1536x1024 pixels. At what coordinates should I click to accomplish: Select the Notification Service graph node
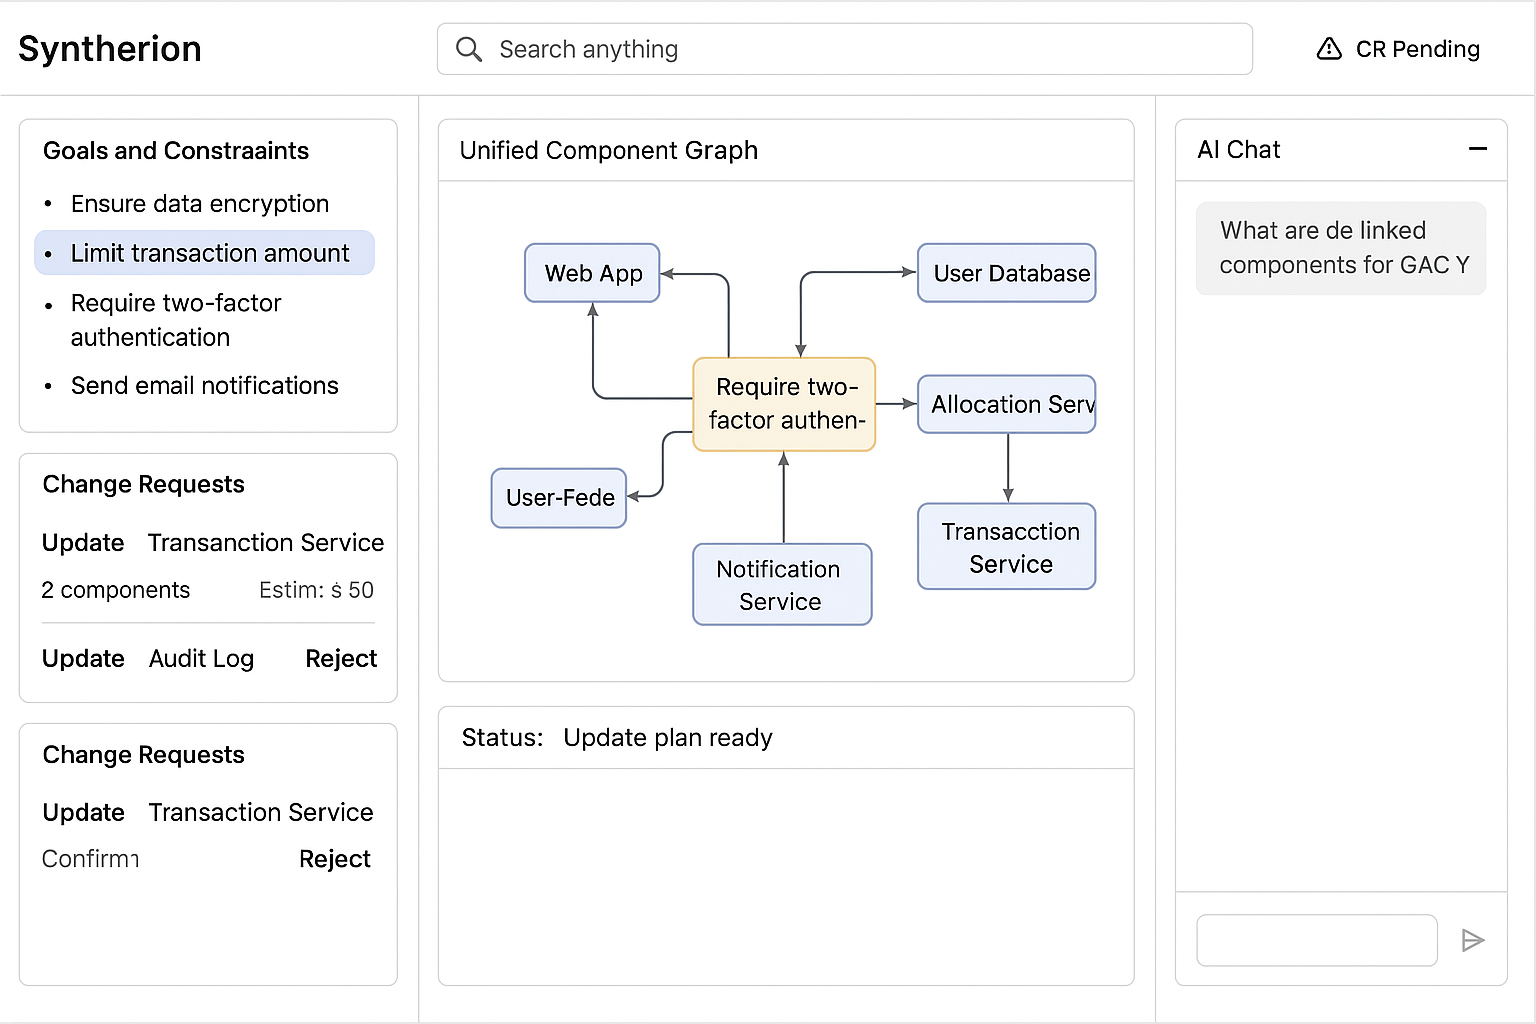(x=782, y=585)
